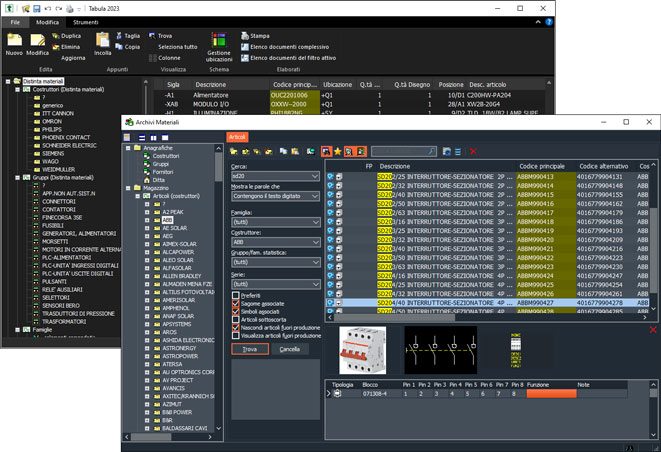The height and width of the screenshot is (452, 661).
Task: Click the paste clipboard icon in Articoli toolbar
Action: (x=295, y=151)
